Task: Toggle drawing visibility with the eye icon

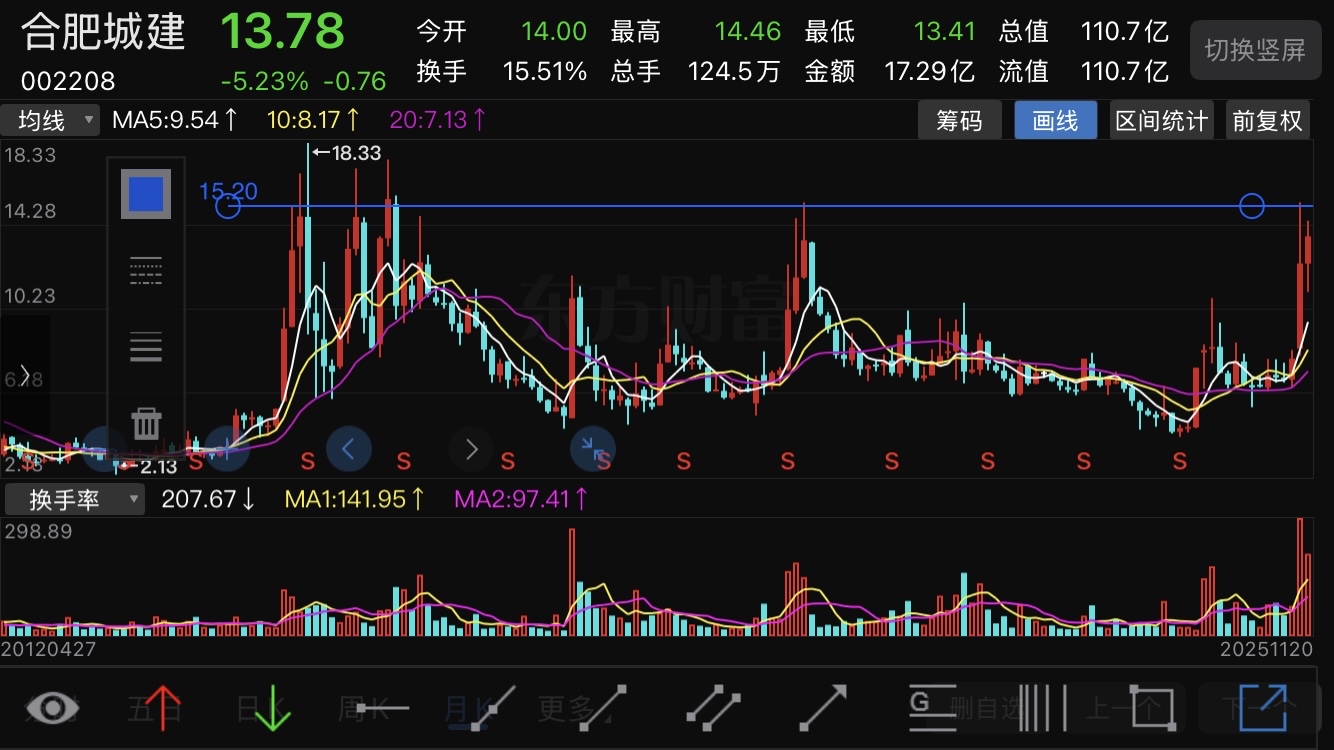Action: click(52, 709)
